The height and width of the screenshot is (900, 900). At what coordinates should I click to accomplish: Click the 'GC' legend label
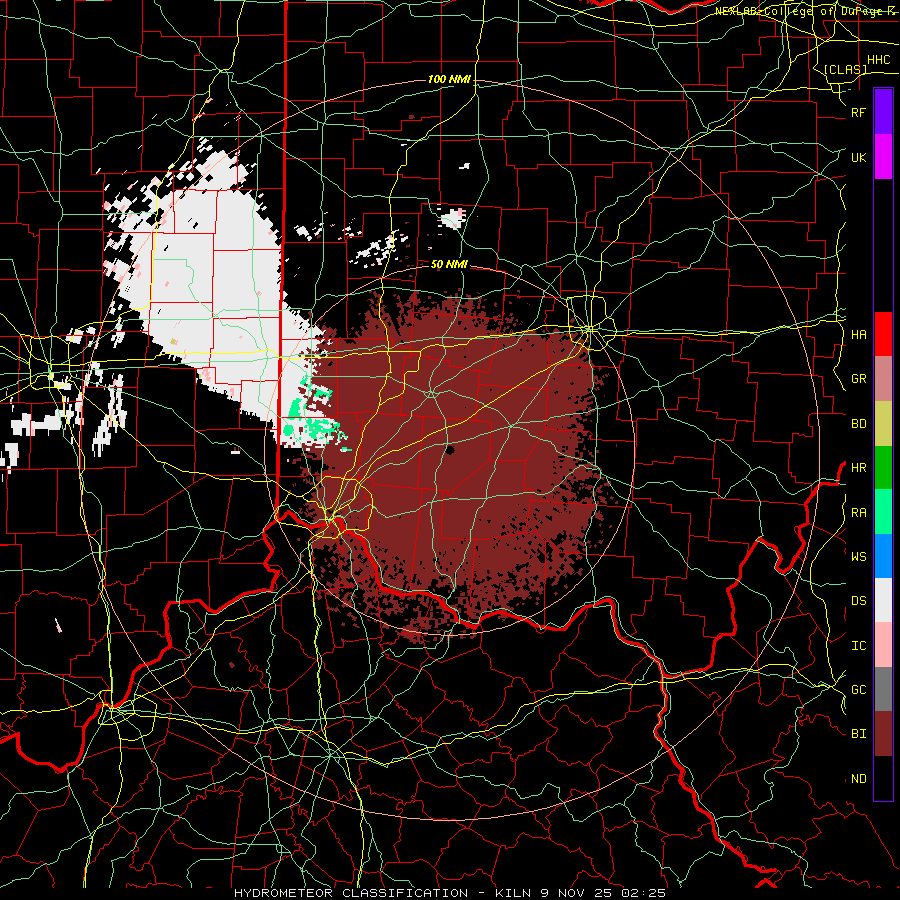pos(858,690)
